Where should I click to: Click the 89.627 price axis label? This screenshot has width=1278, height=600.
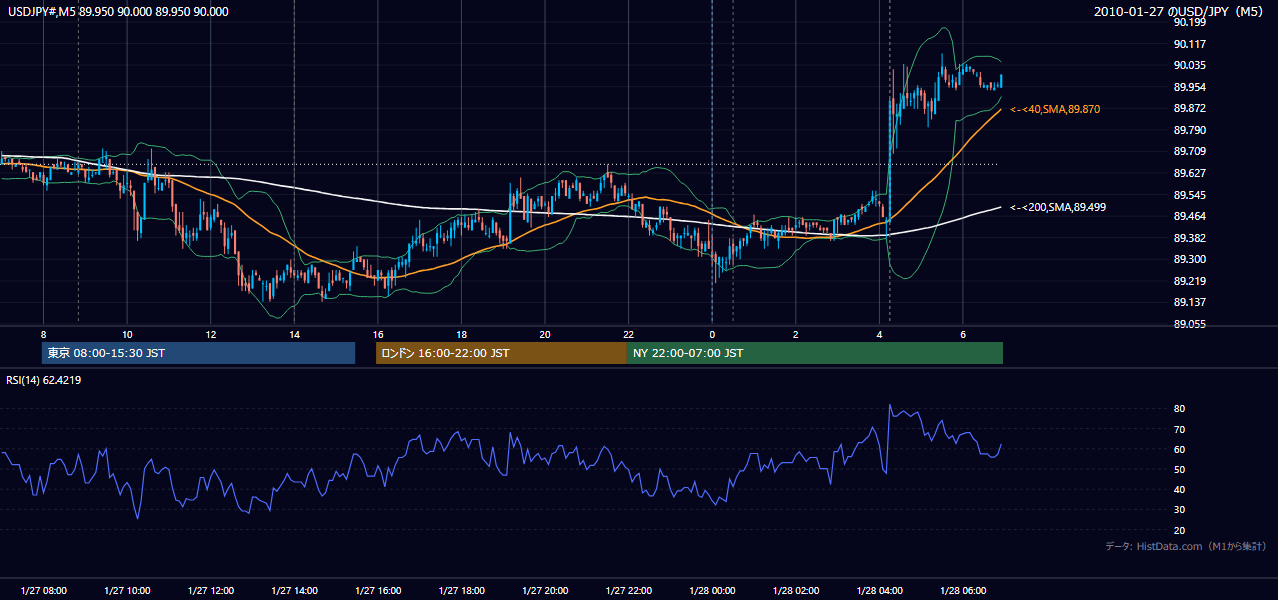tap(1188, 173)
